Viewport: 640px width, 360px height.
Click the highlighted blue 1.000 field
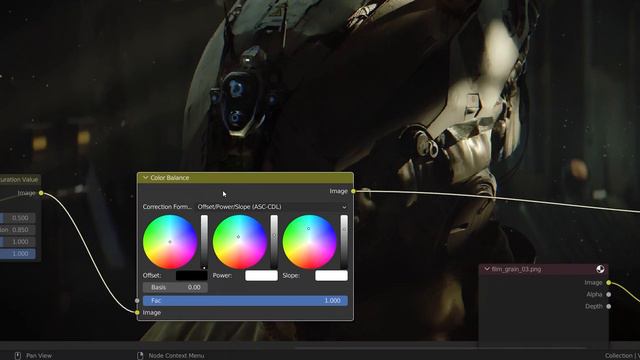18,254
